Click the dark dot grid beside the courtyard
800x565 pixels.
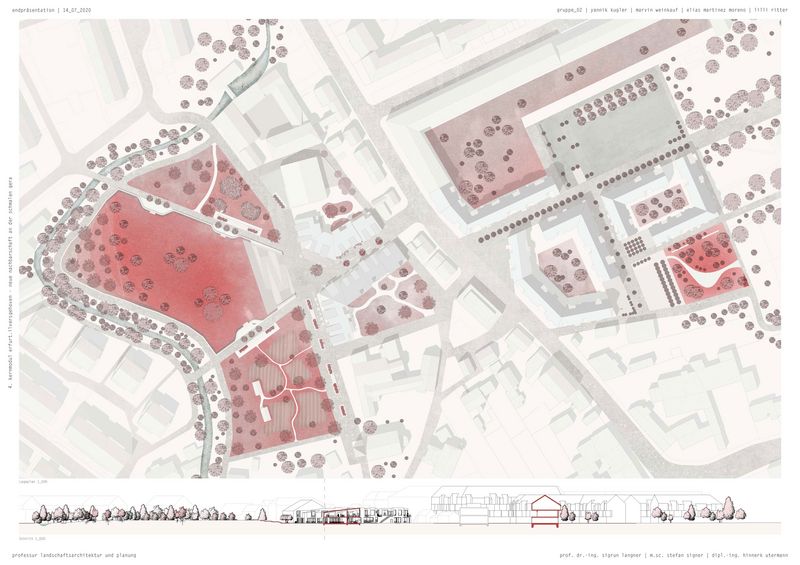coord(632,247)
